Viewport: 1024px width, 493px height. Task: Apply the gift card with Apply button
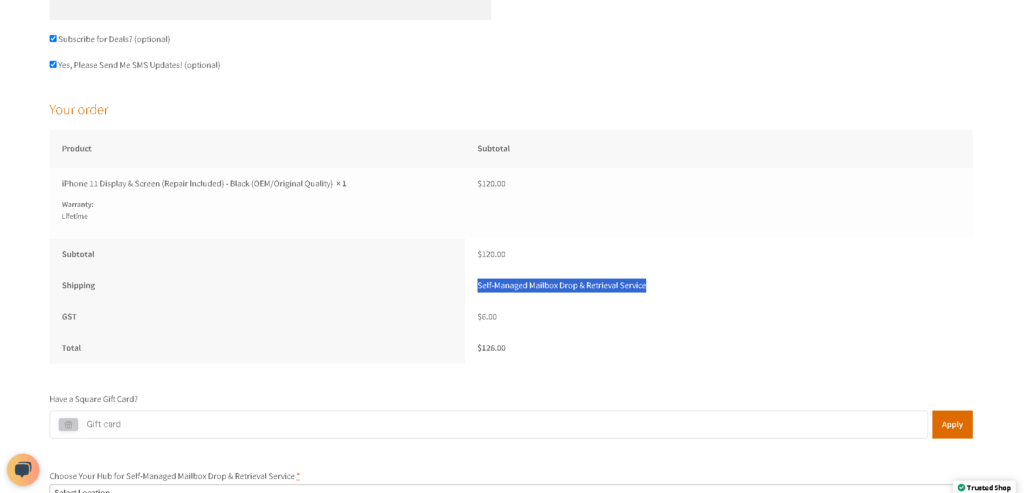pos(952,424)
